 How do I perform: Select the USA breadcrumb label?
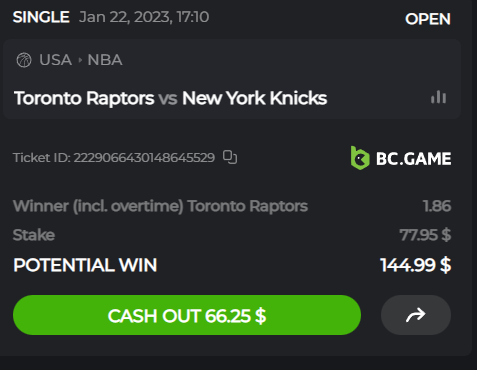pyautogui.click(x=55, y=60)
